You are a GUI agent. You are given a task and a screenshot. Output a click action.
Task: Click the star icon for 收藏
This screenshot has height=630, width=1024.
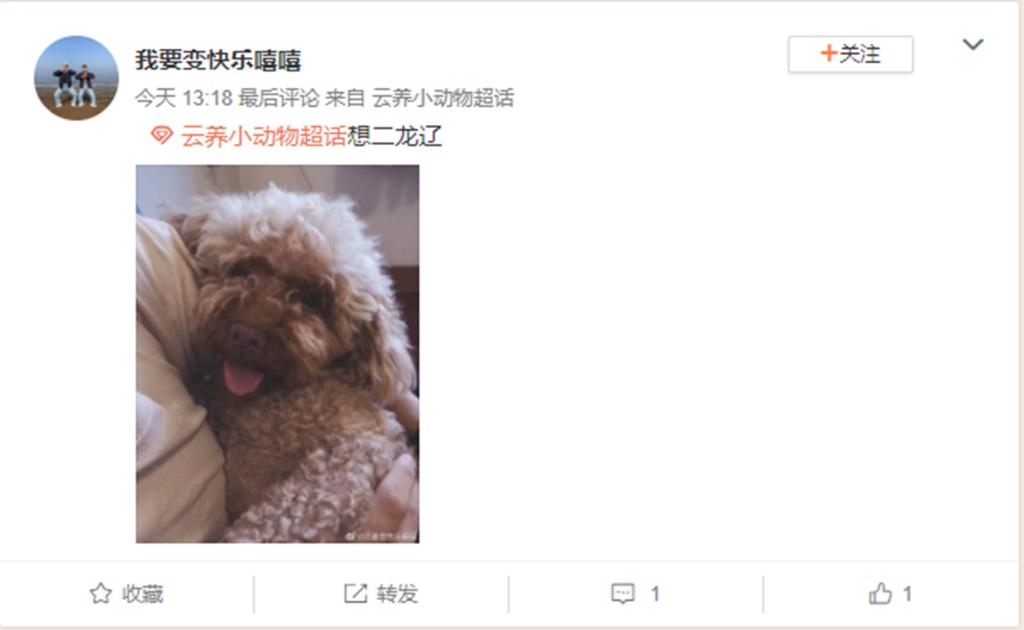pos(101,593)
